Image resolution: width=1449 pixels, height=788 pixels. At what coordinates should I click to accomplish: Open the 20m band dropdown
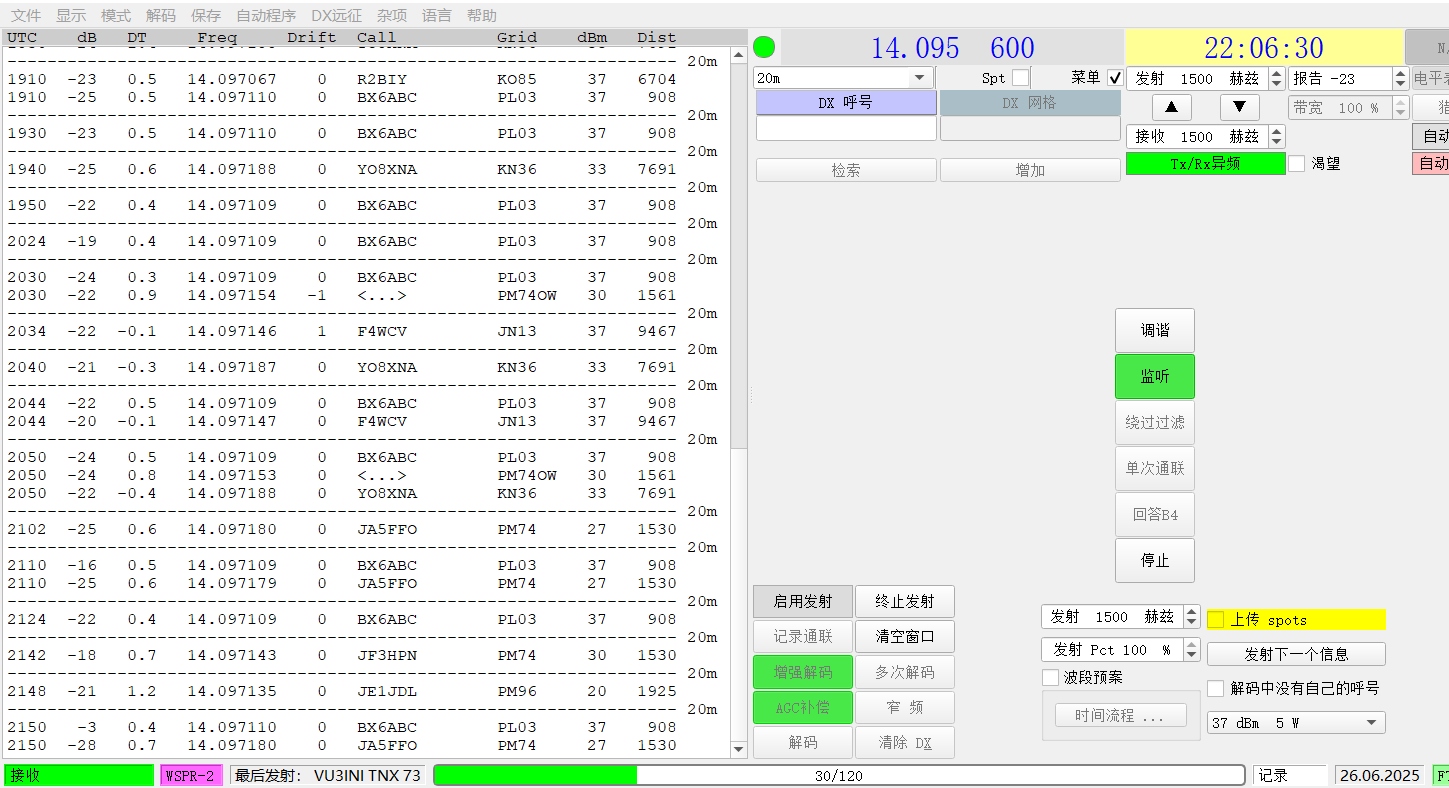pos(844,78)
